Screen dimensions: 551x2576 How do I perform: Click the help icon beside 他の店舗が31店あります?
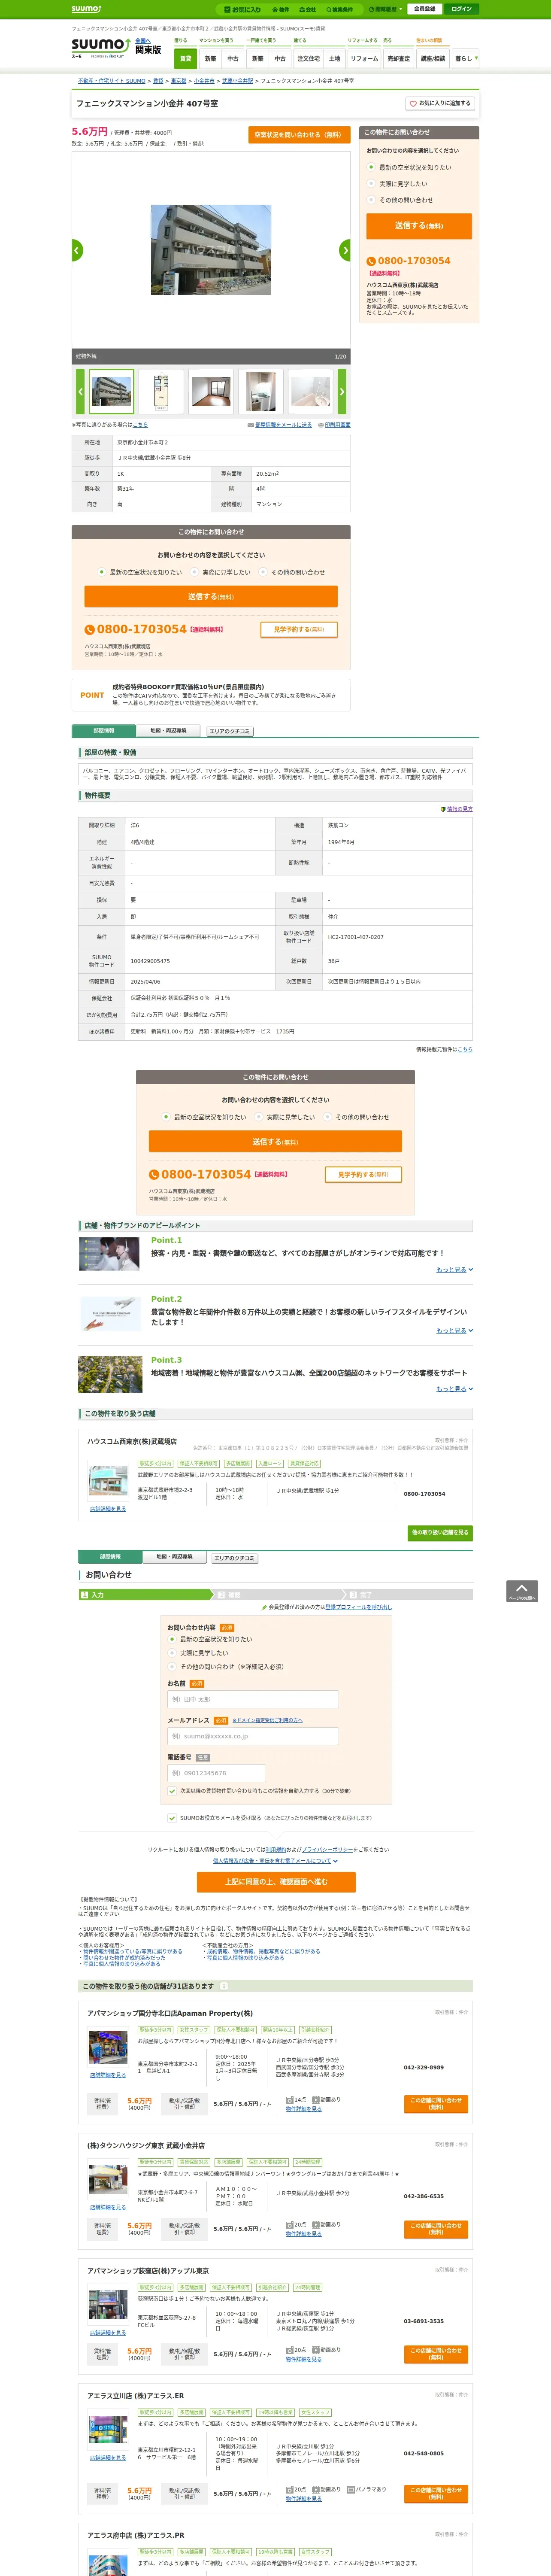pyautogui.click(x=223, y=1986)
